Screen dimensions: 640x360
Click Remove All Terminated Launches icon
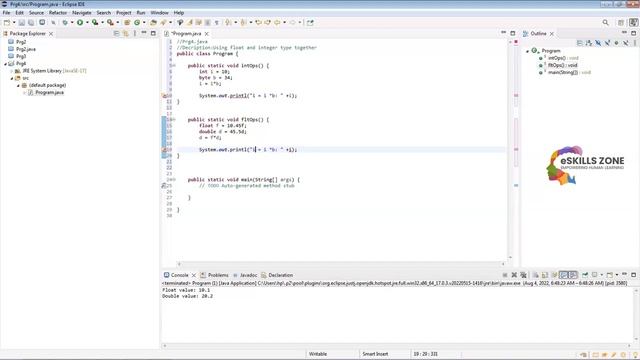[524, 275]
